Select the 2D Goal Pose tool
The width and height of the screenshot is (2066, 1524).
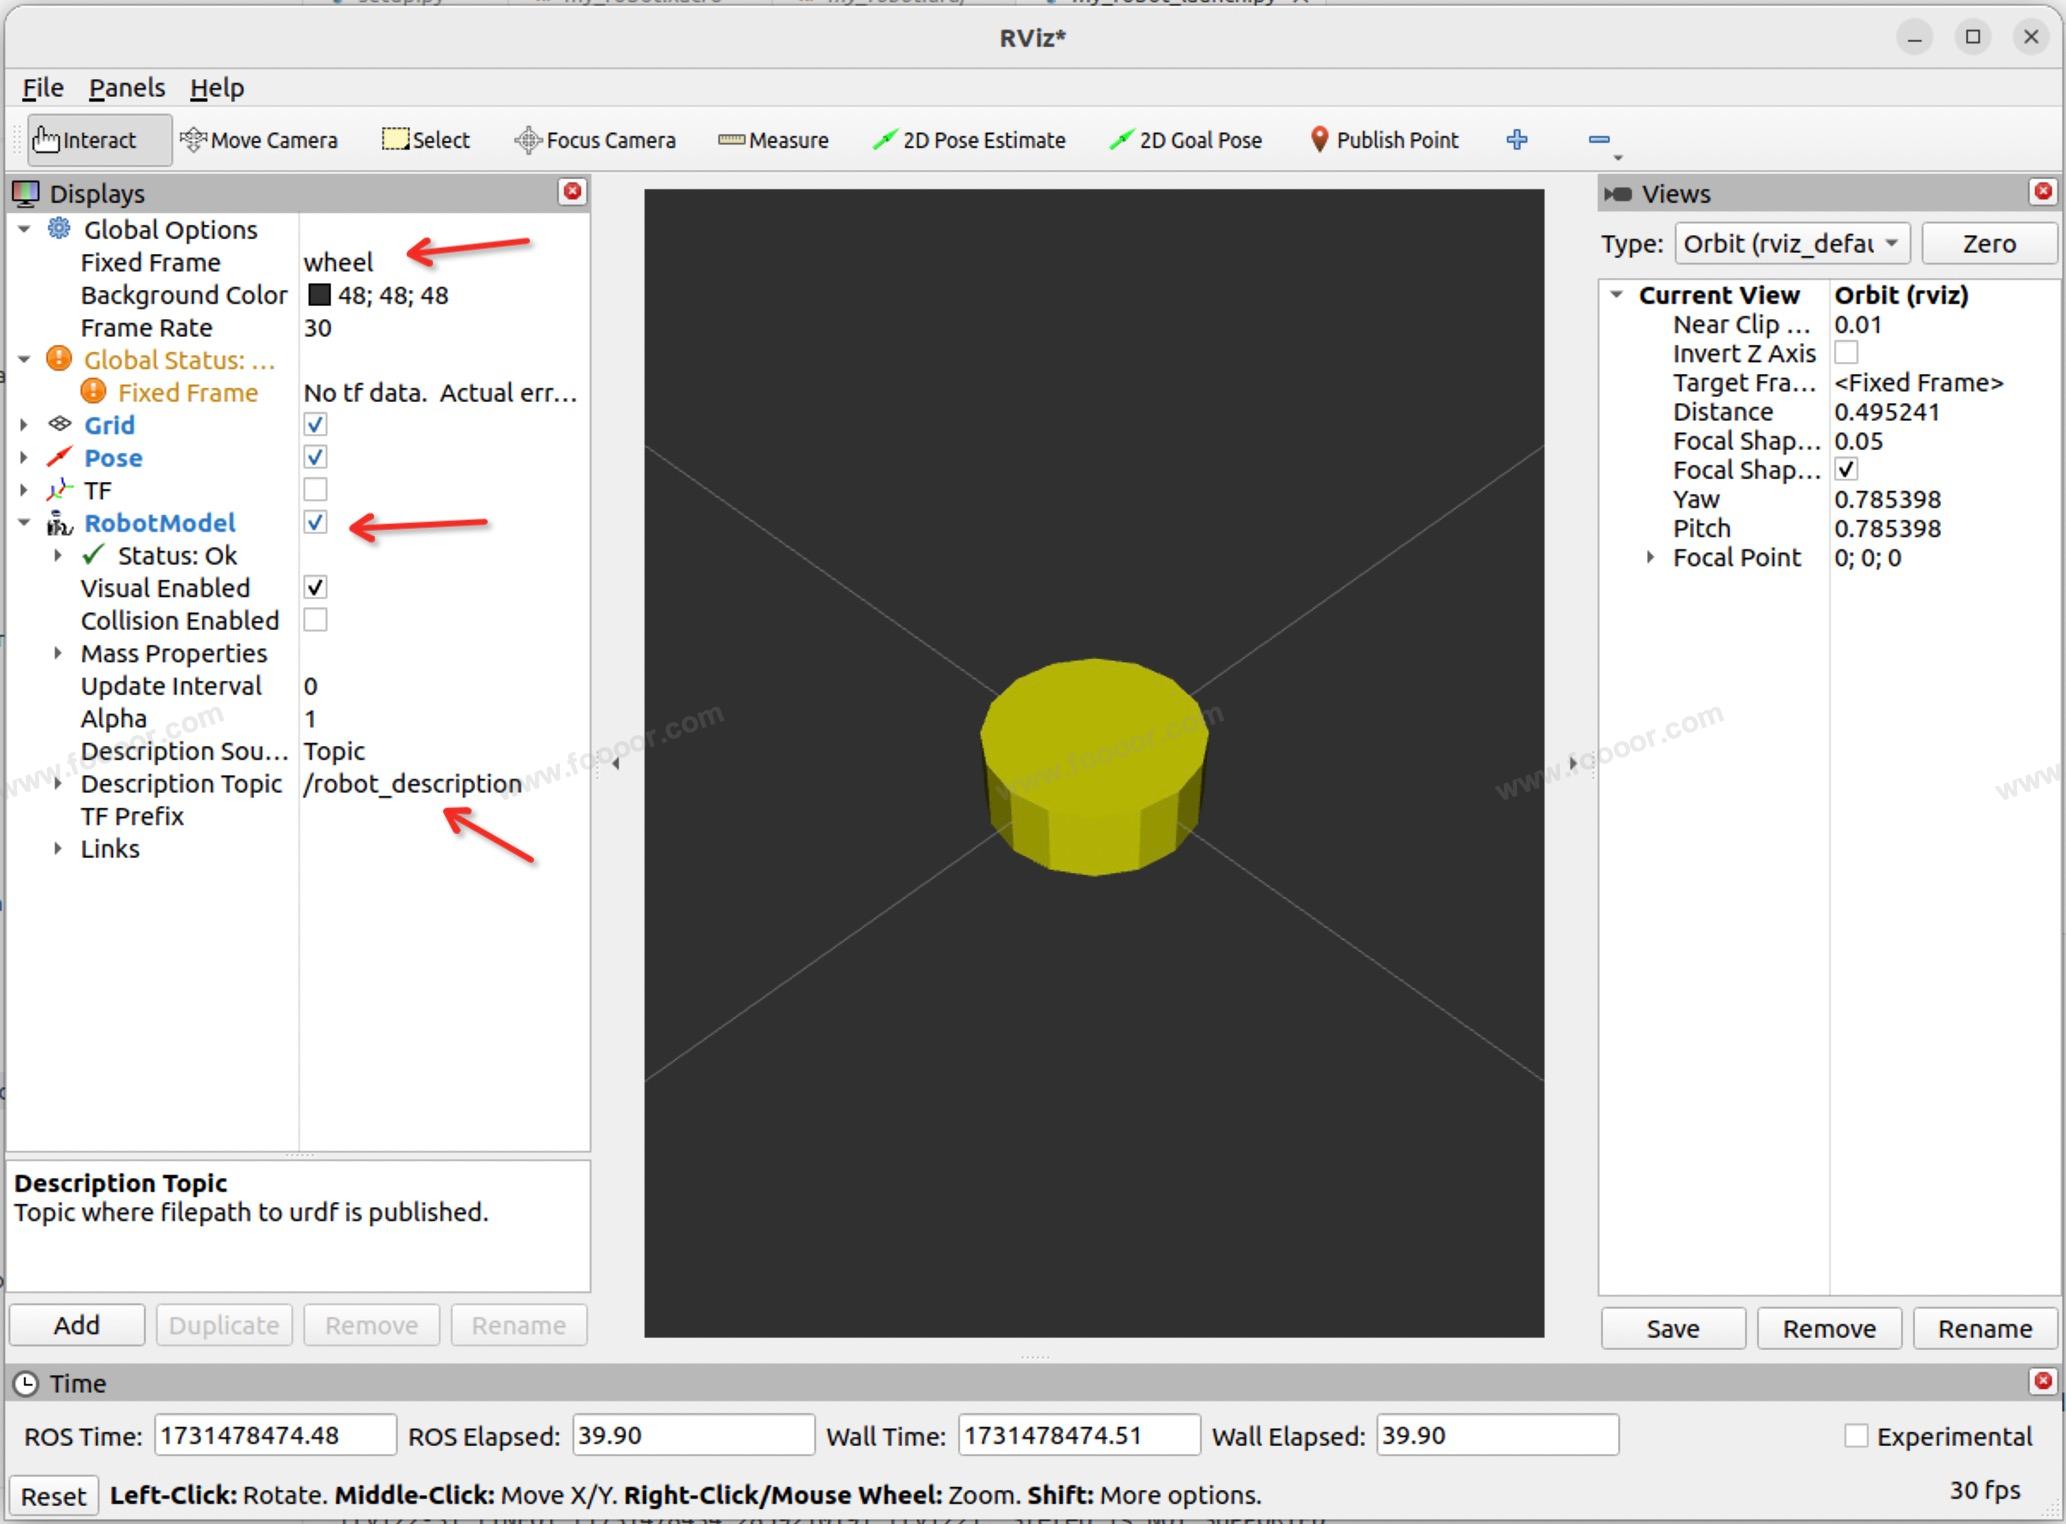tap(1185, 140)
